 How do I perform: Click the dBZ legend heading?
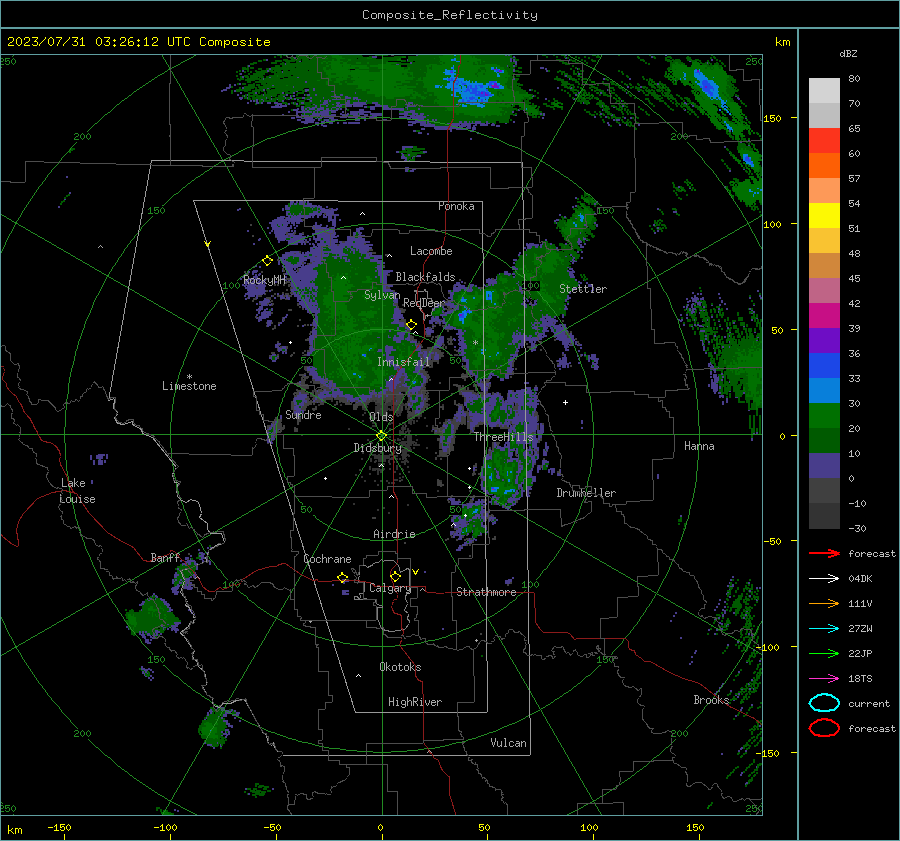click(x=848, y=53)
